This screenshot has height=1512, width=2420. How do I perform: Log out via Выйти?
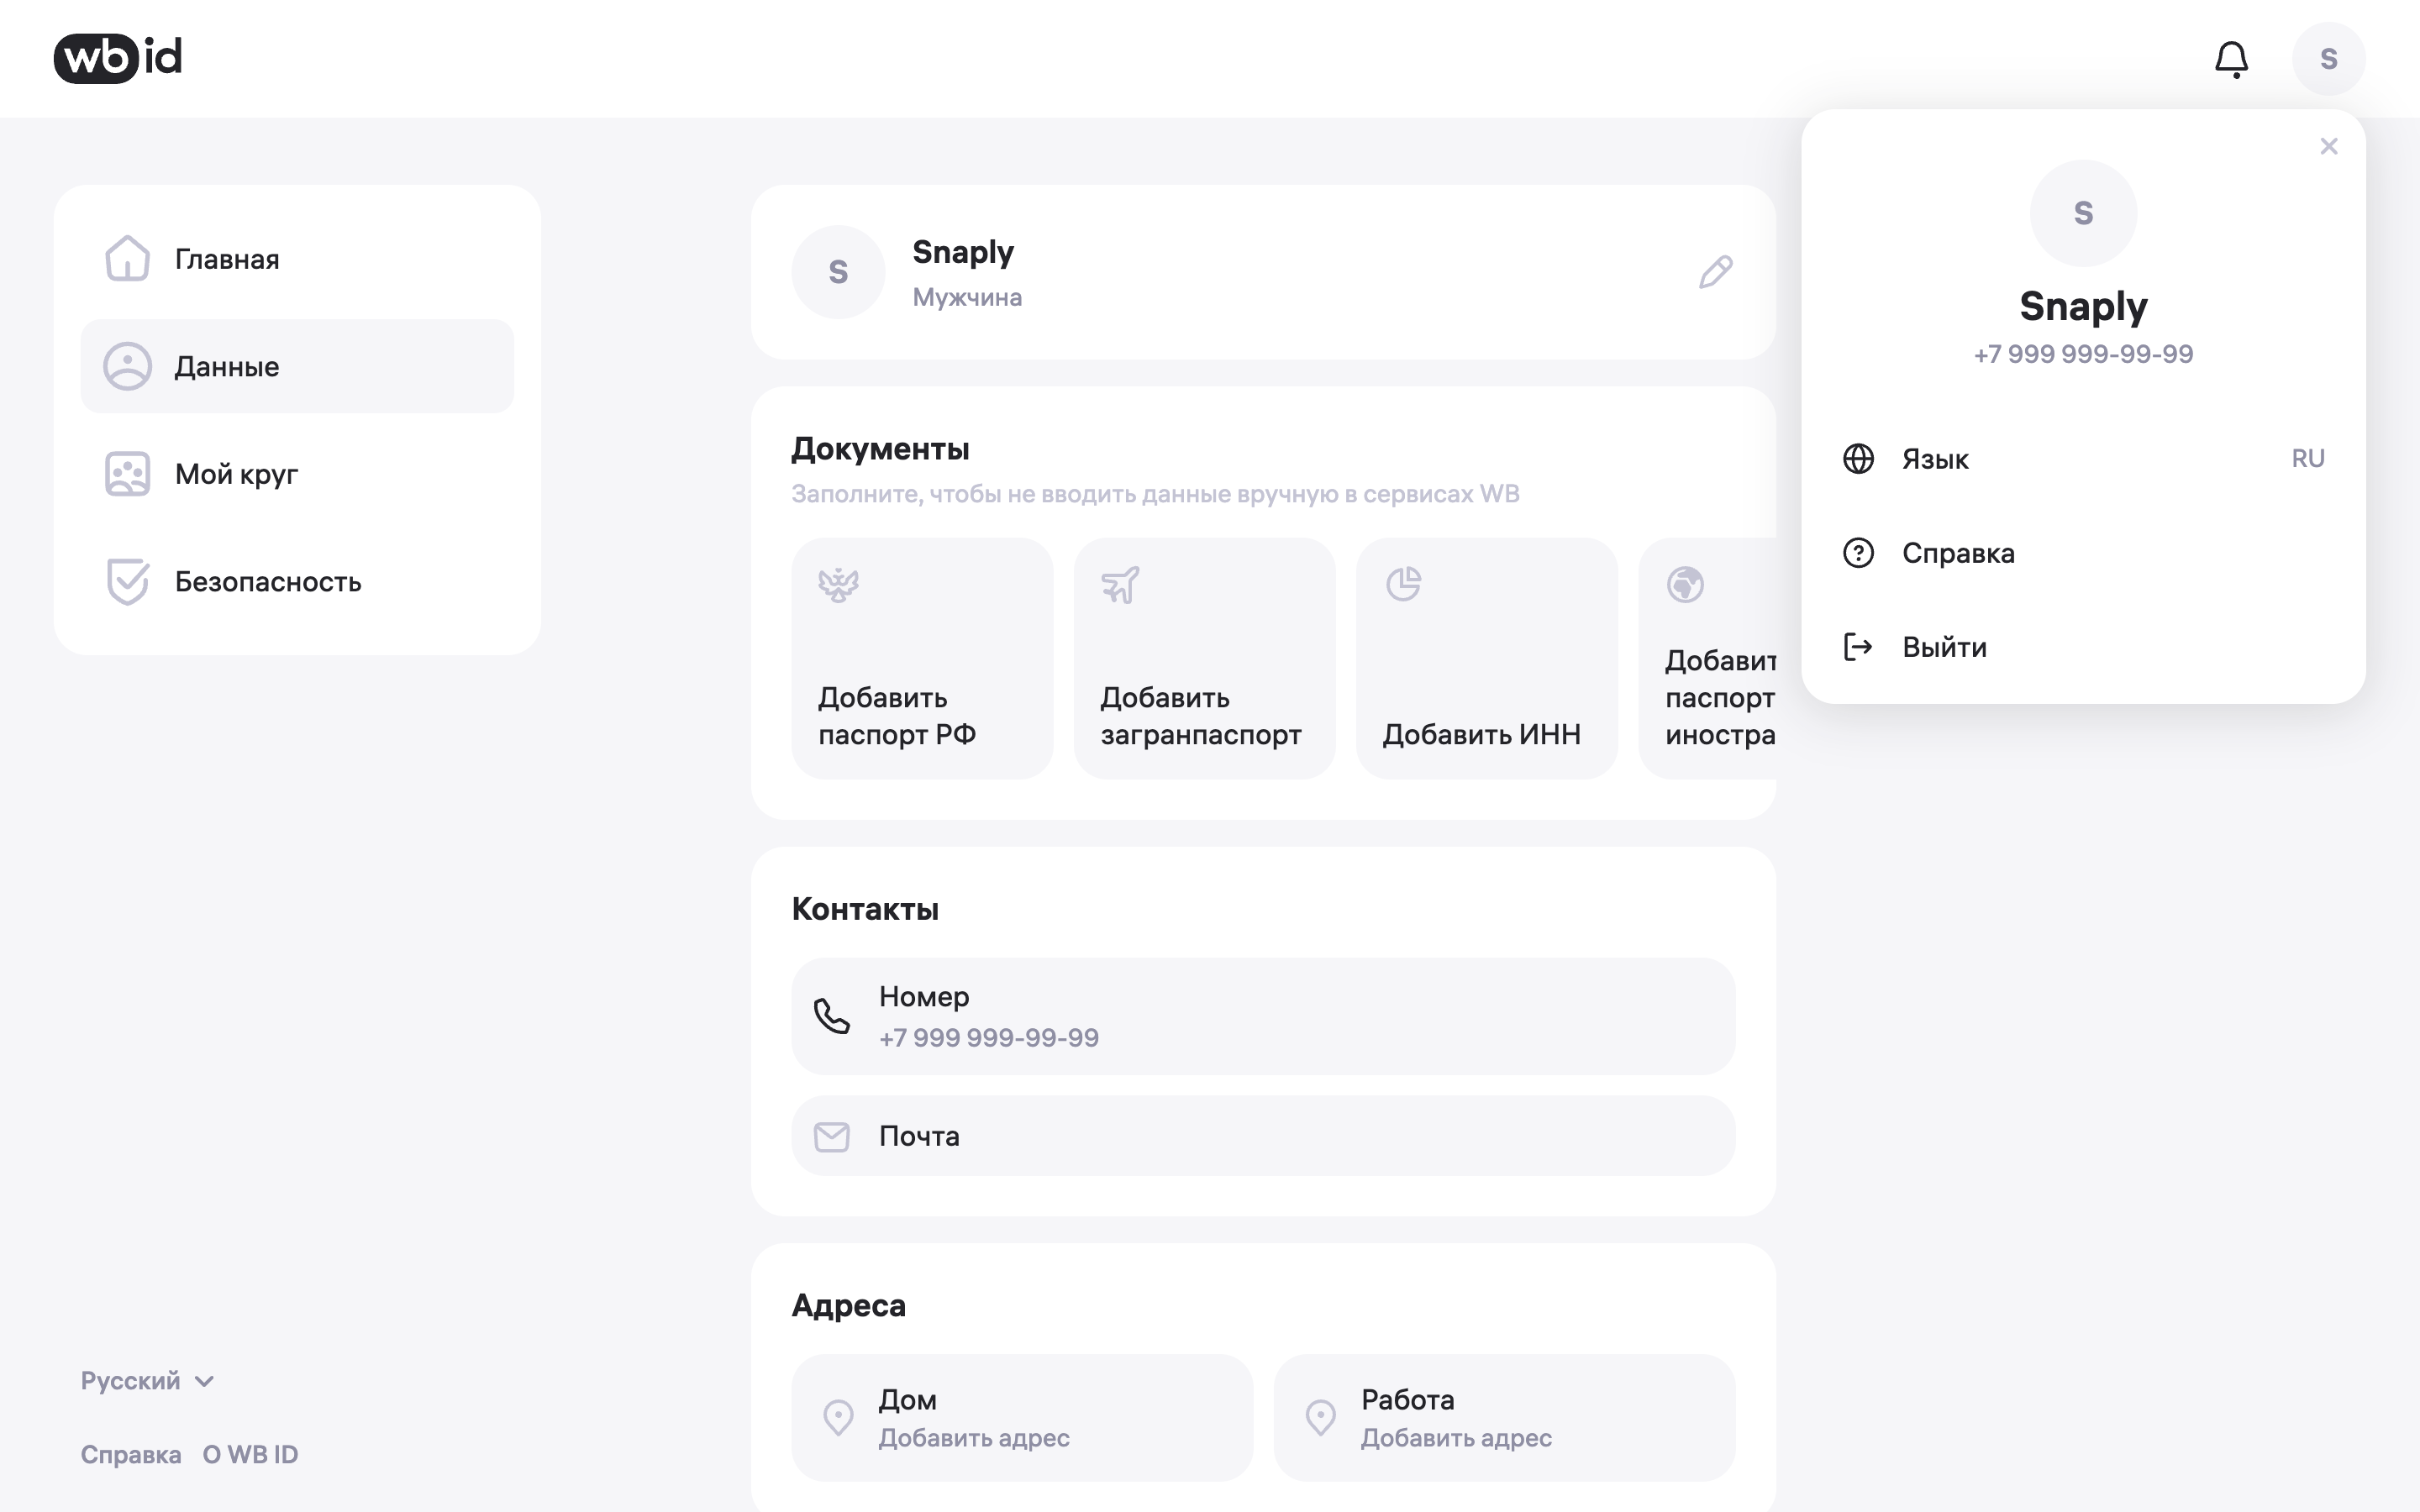[2083, 647]
